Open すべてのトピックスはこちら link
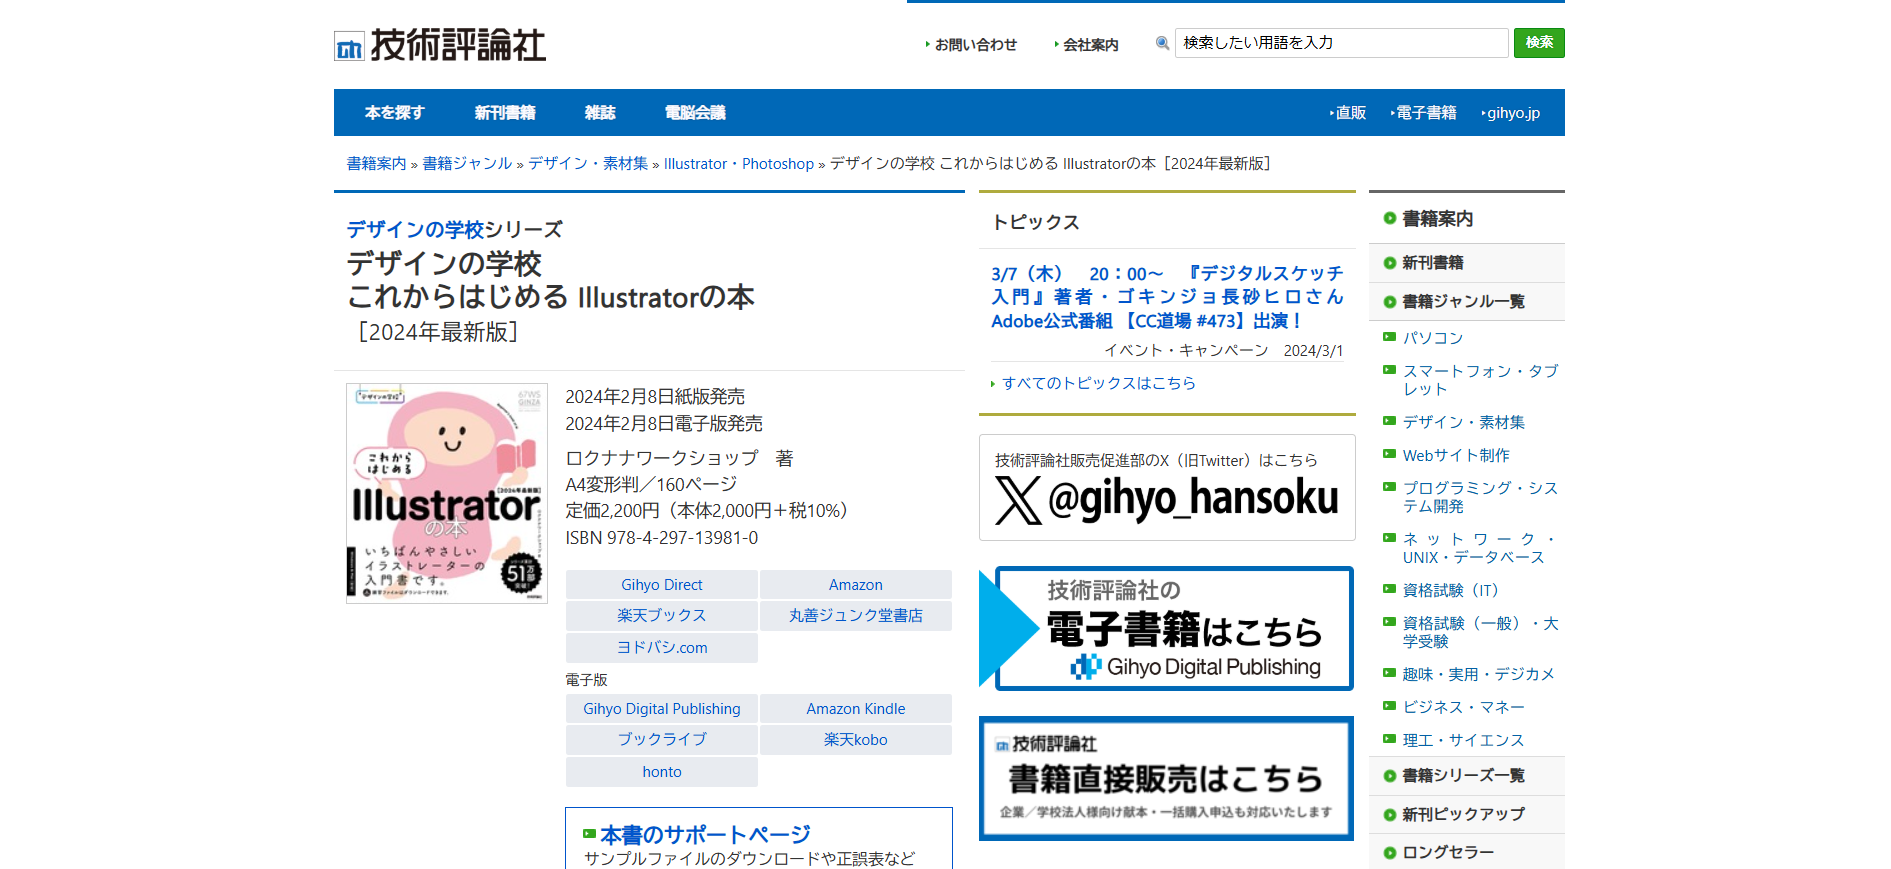 click(x=1098, y=383)
